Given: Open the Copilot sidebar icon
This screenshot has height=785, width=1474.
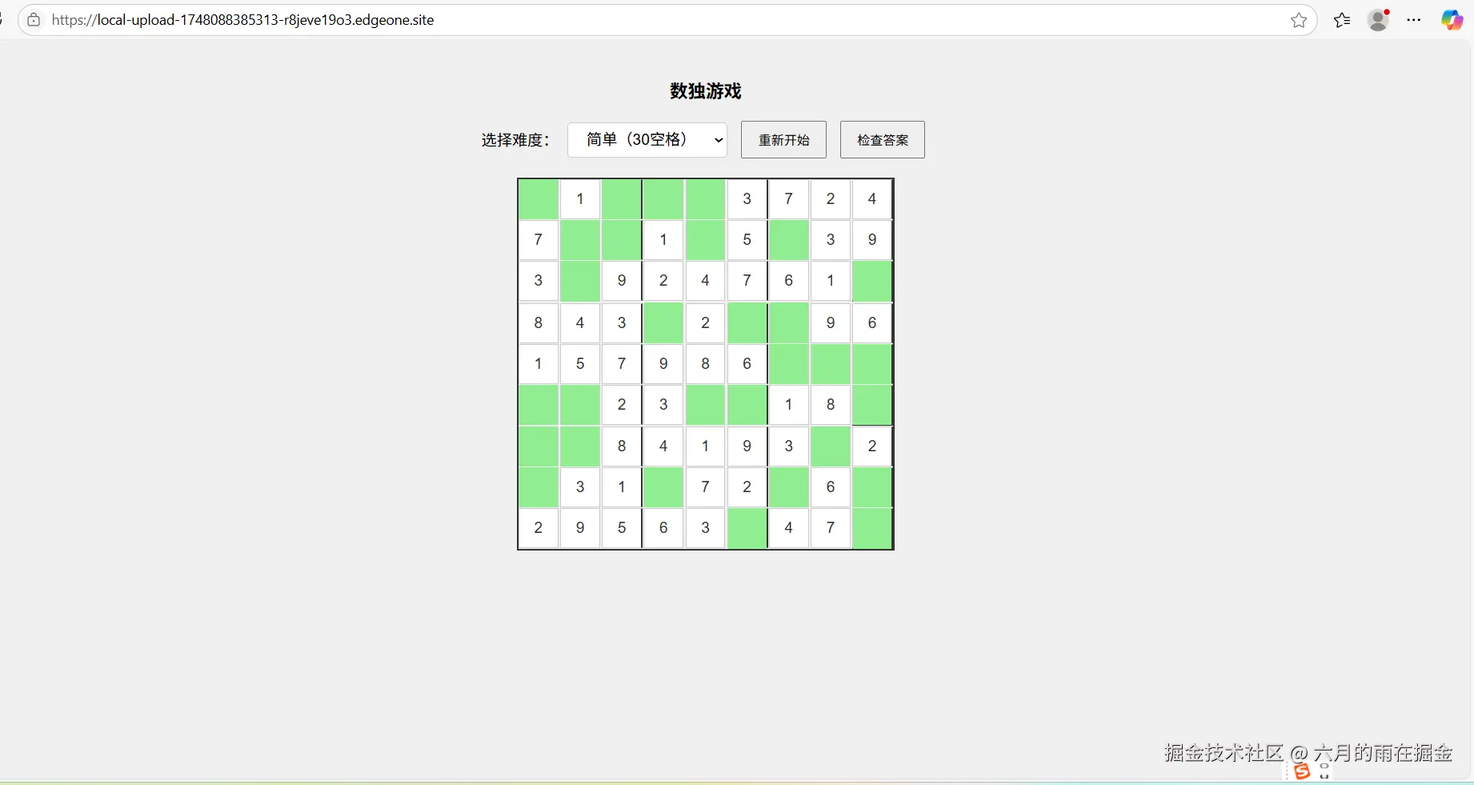Looking at the screenshot, I should pyautogui.click(x=1452, y=20).
